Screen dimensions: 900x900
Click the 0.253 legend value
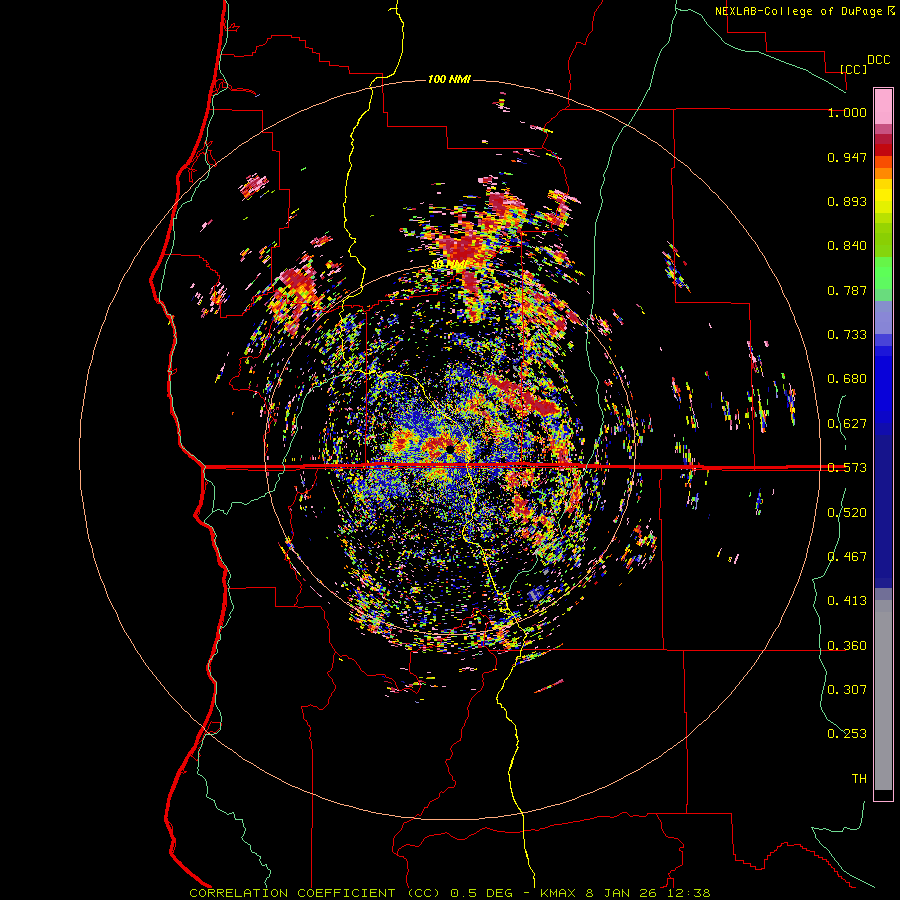click(847, 734)
